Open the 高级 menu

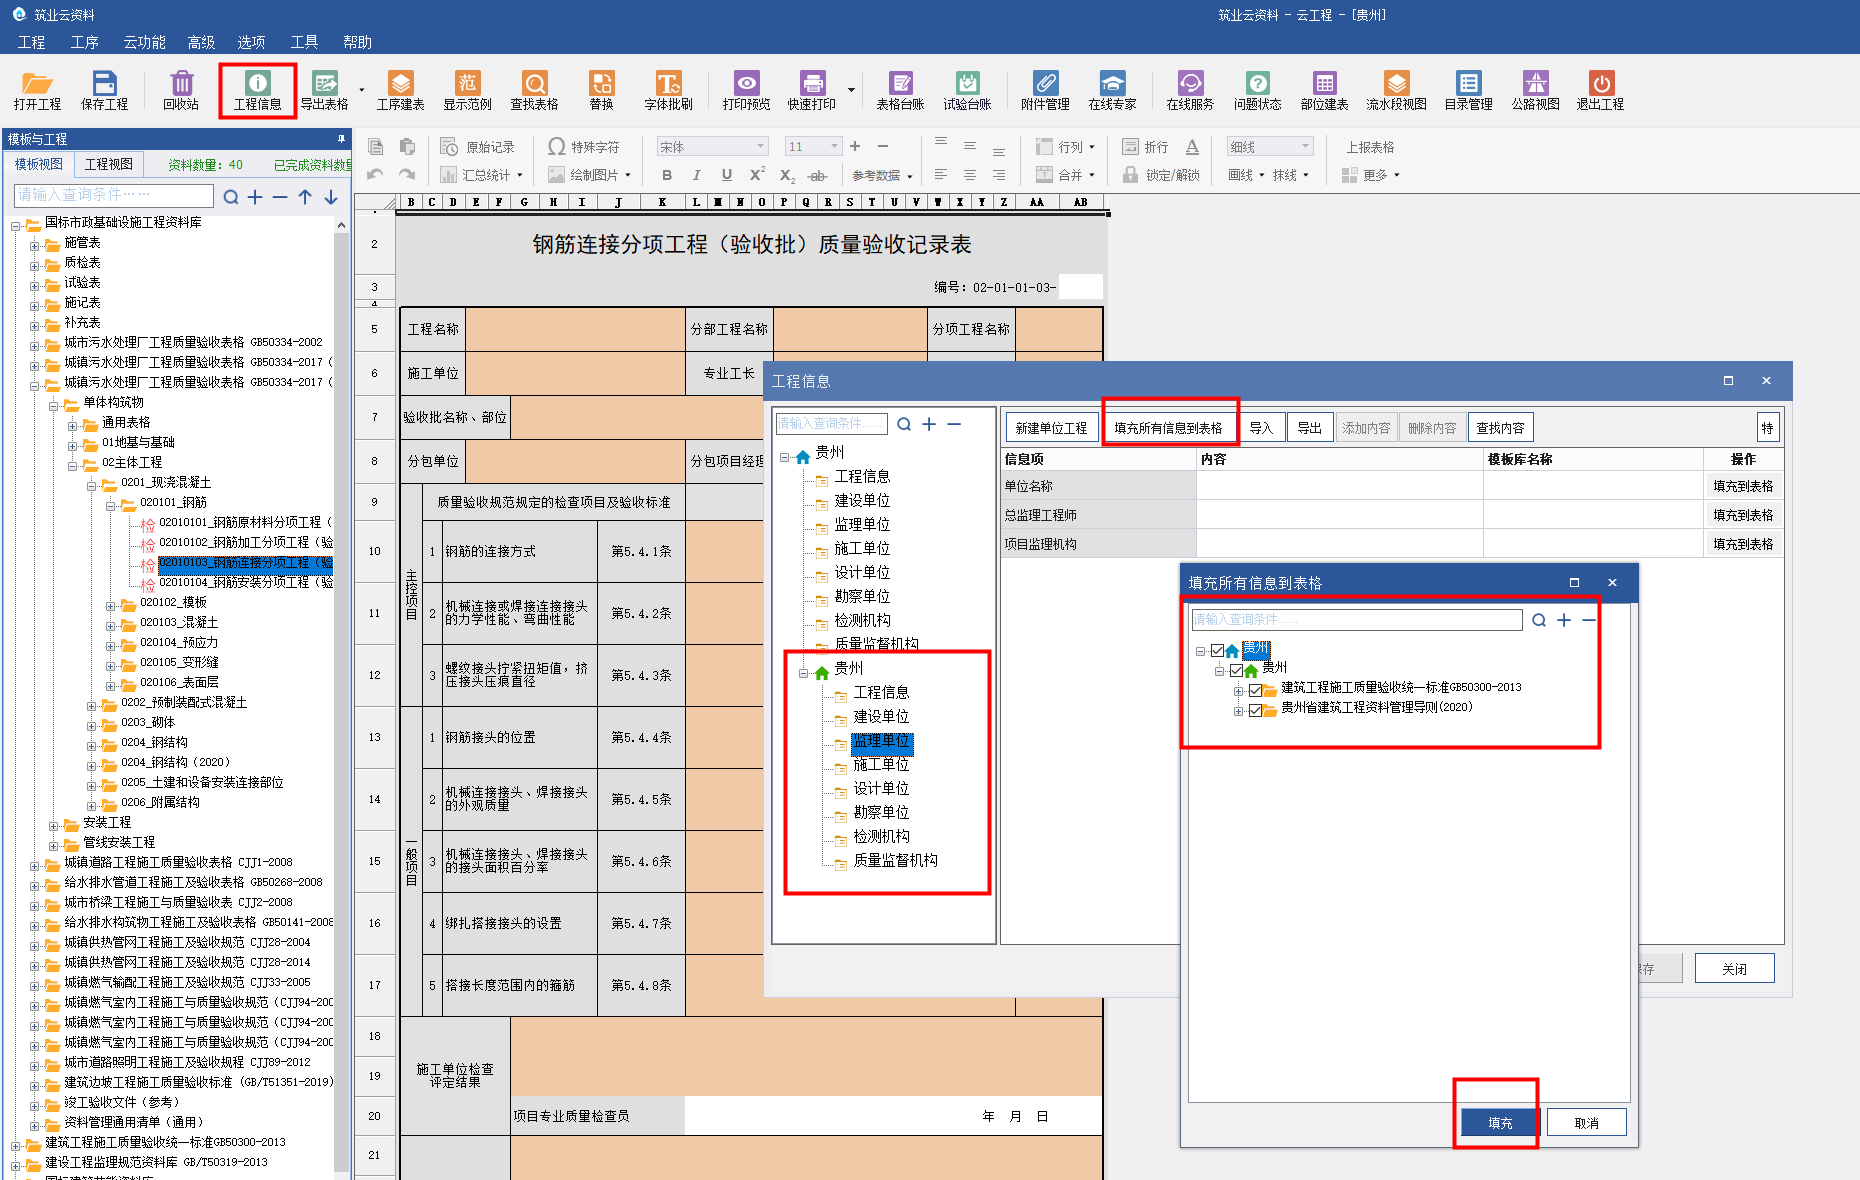tap(201, 42)
